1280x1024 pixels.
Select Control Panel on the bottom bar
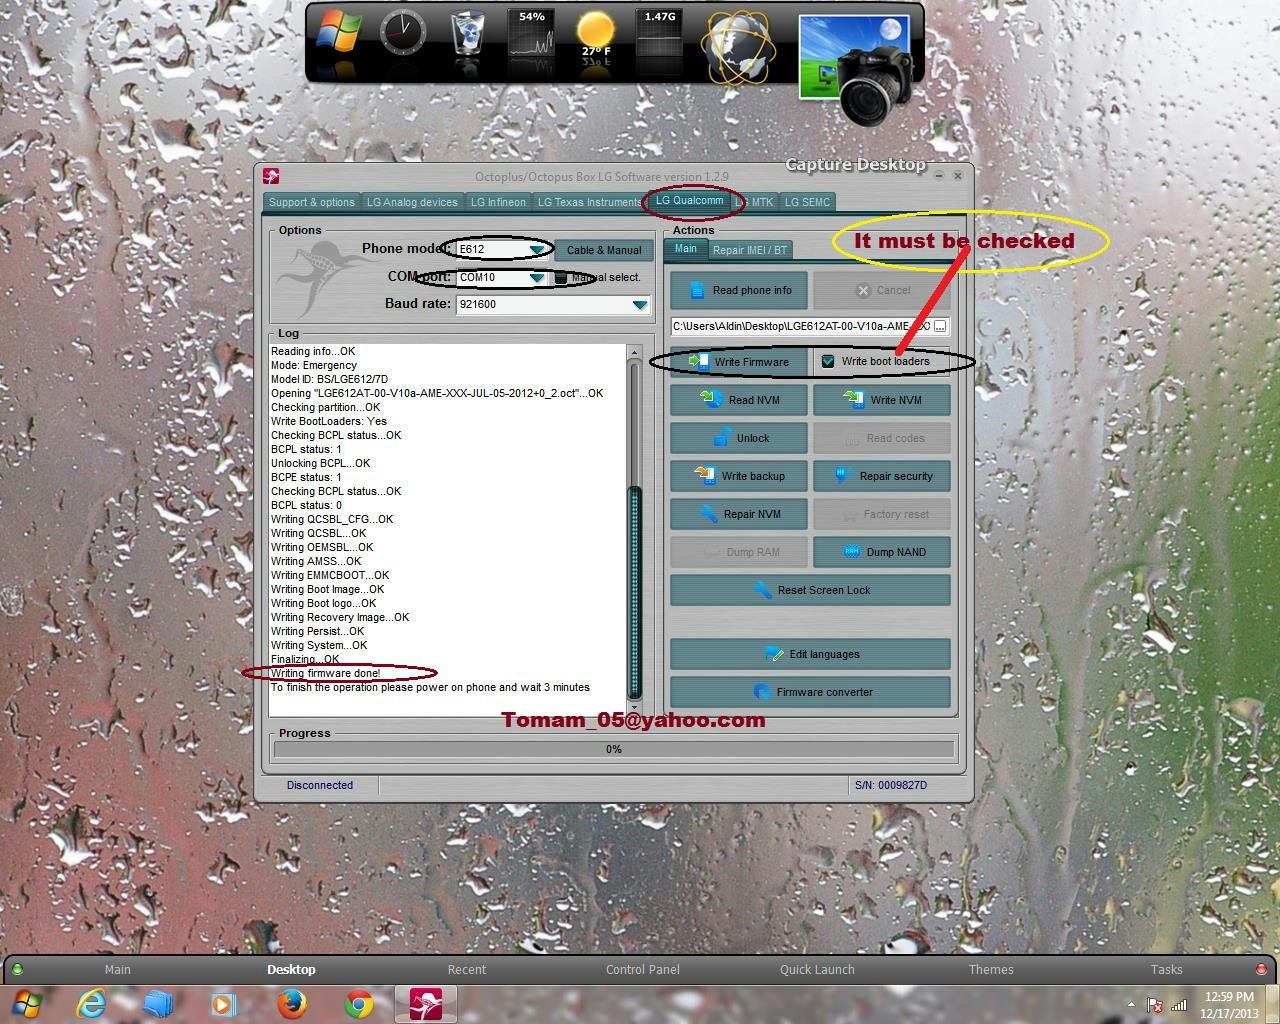[643, 969]
